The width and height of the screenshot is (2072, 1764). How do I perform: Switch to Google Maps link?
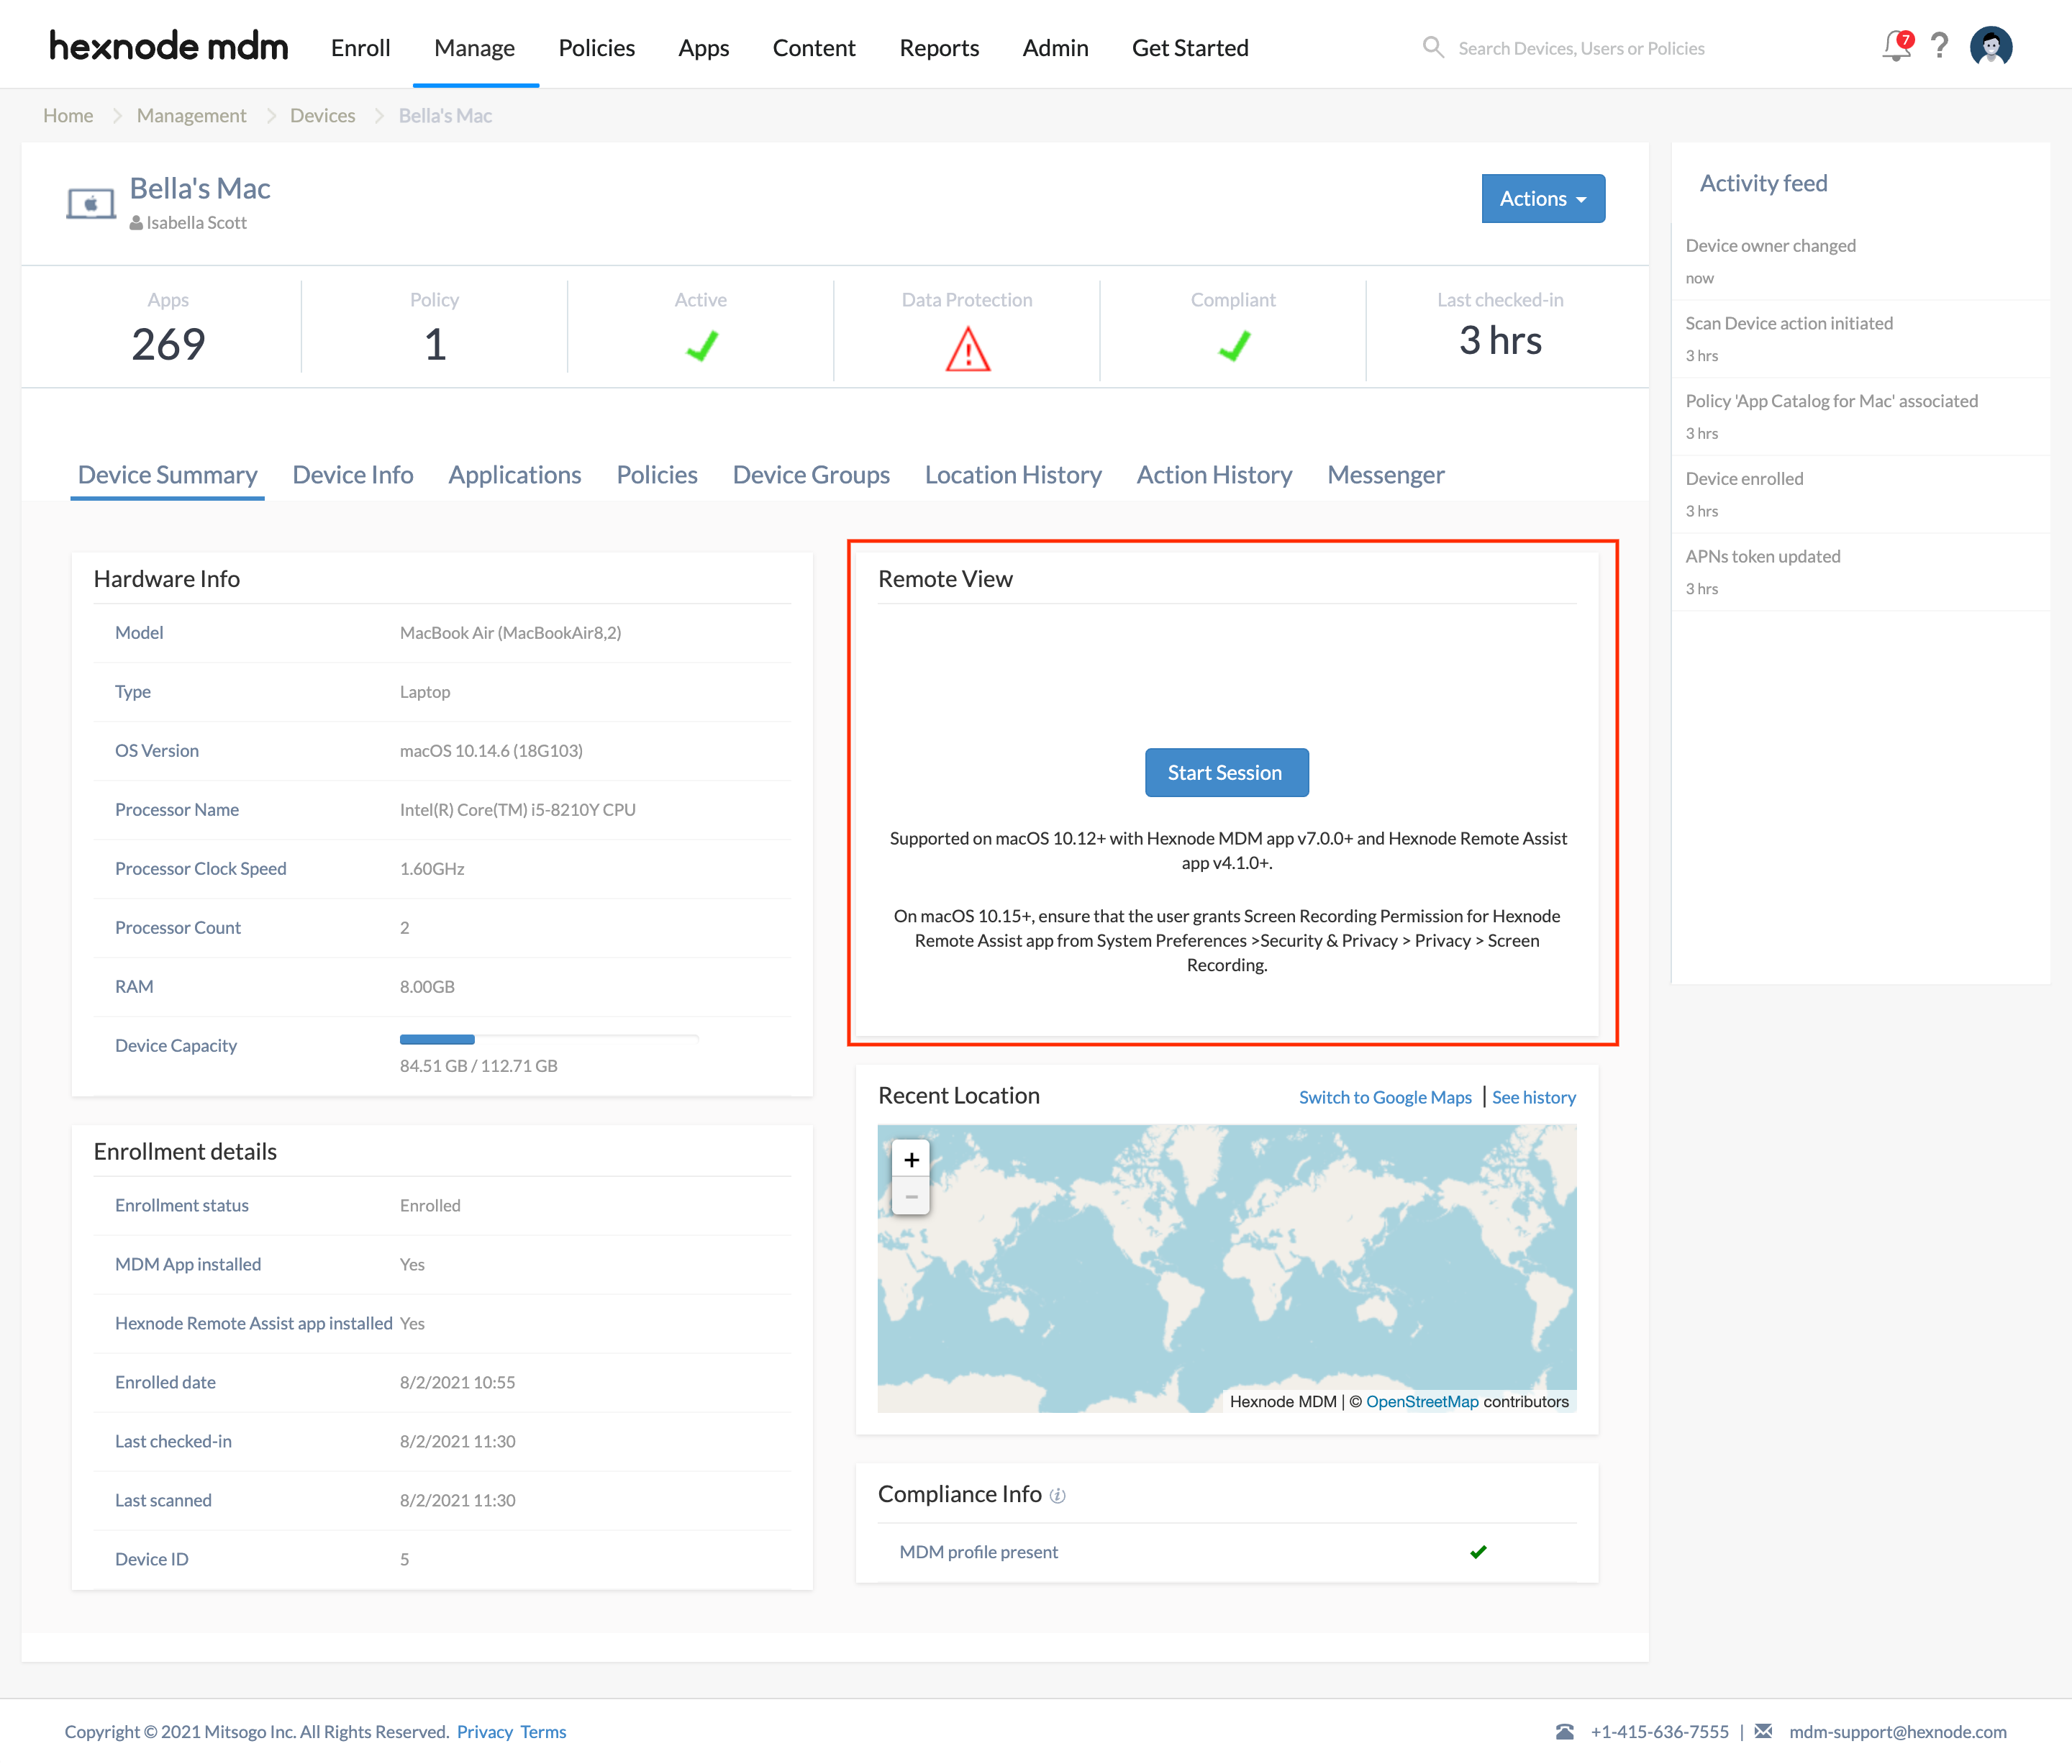[x=1385, y=1097]
